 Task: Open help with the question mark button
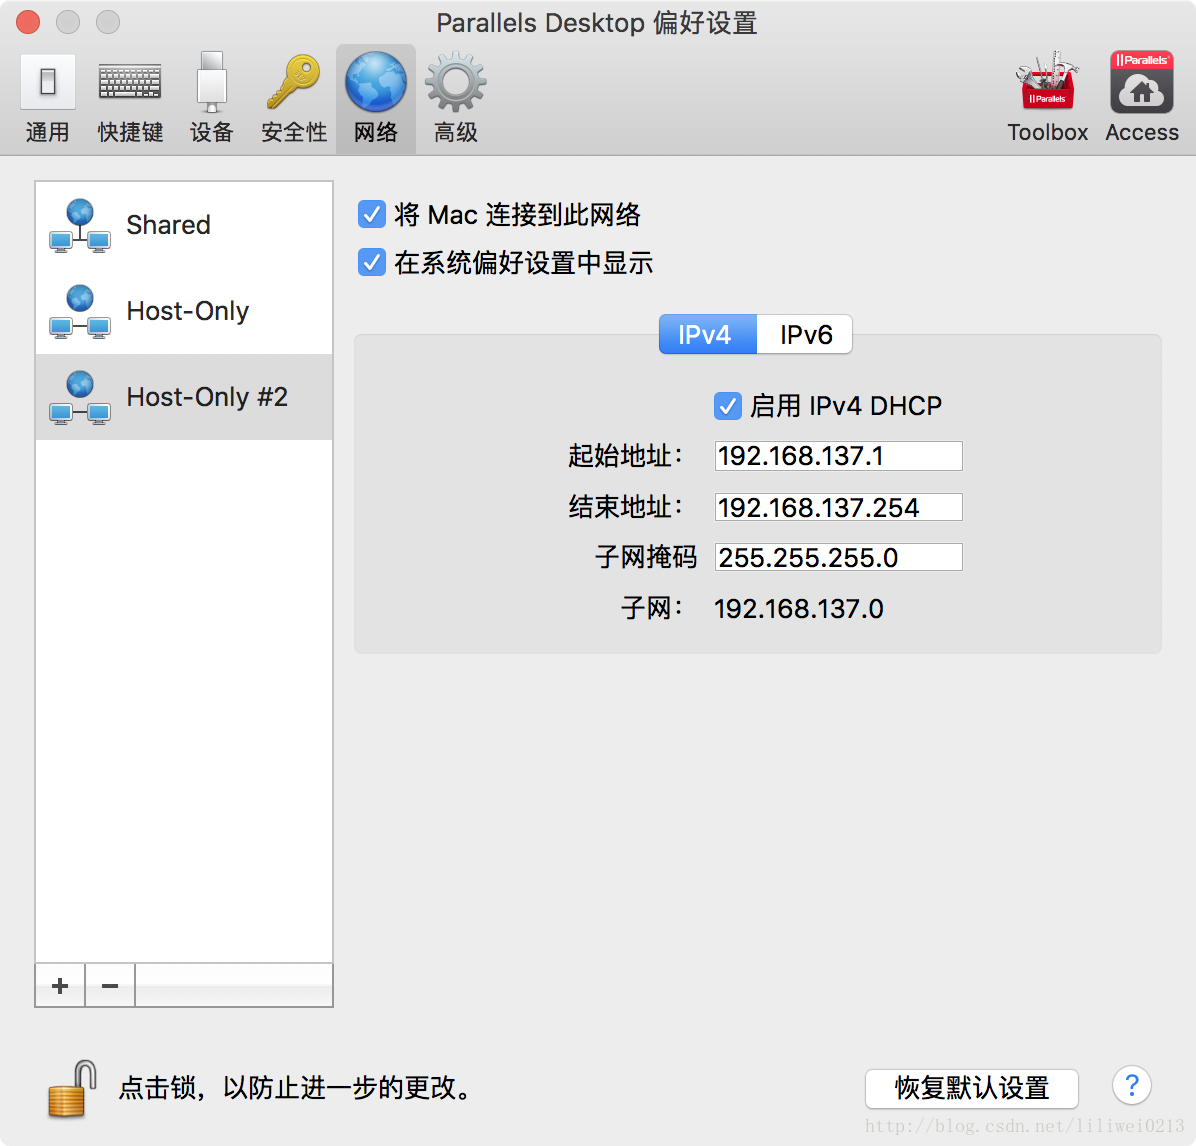(x=1132, y=1085)
